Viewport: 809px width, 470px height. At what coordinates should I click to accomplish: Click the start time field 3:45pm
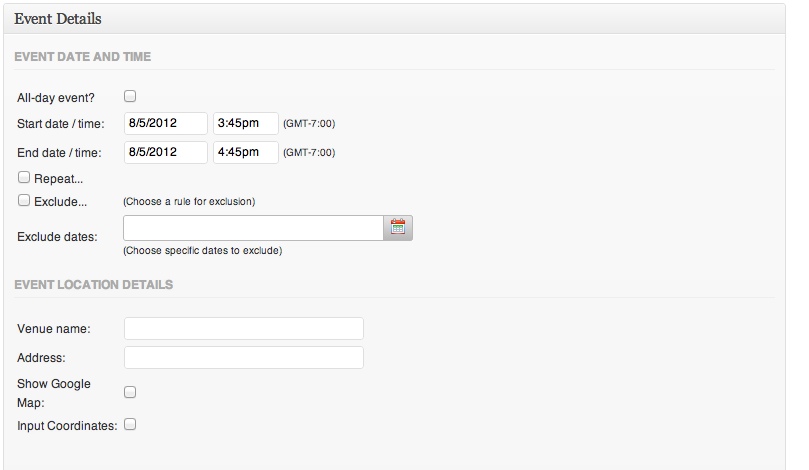tap(246, 123)
